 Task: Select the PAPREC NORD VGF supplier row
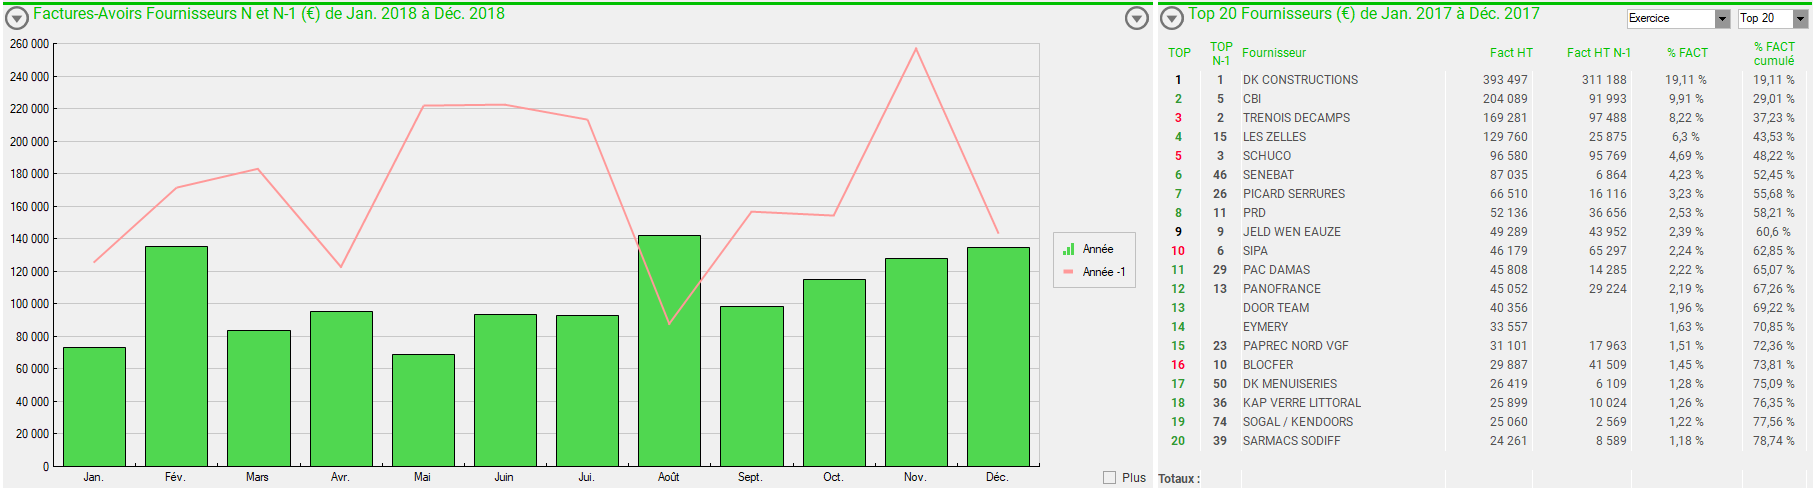tap(1484, 346)
